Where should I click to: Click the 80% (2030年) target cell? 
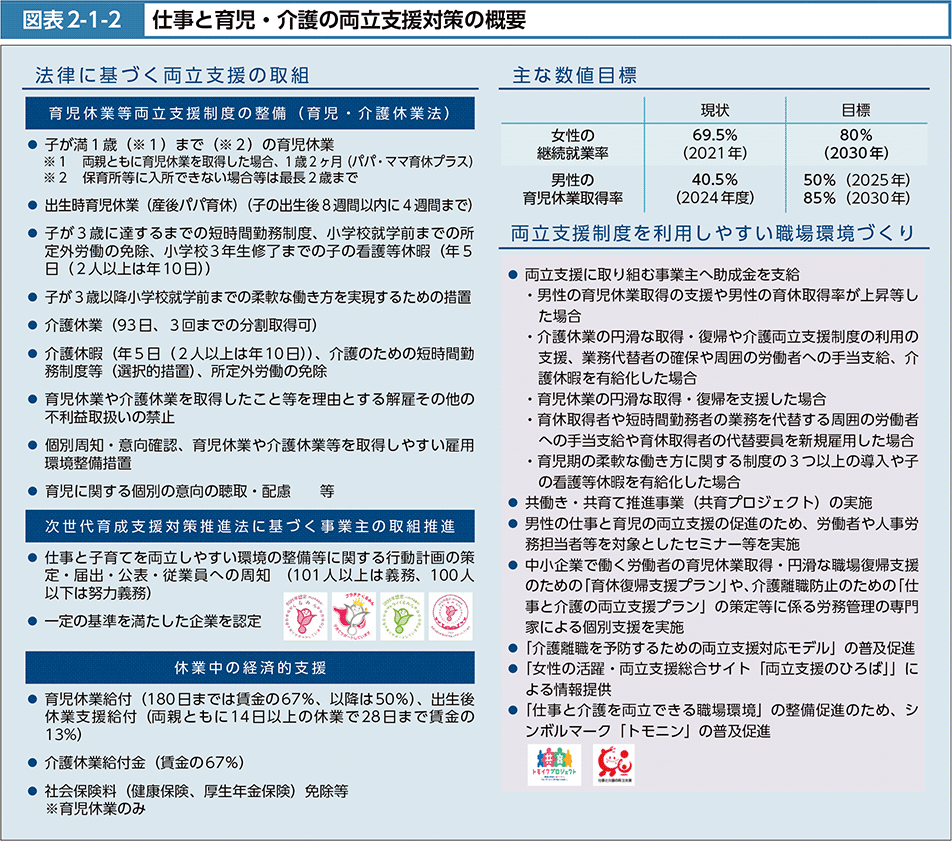(856, 144)
